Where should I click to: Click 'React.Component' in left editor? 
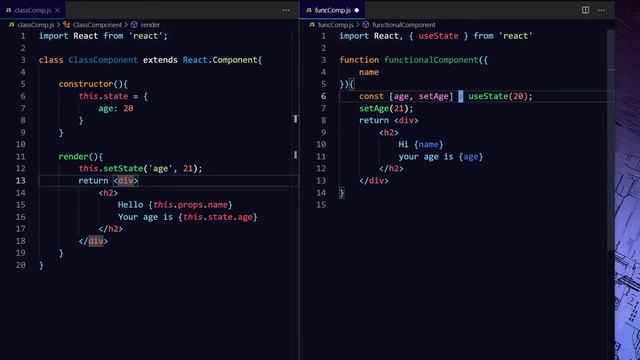220,60
